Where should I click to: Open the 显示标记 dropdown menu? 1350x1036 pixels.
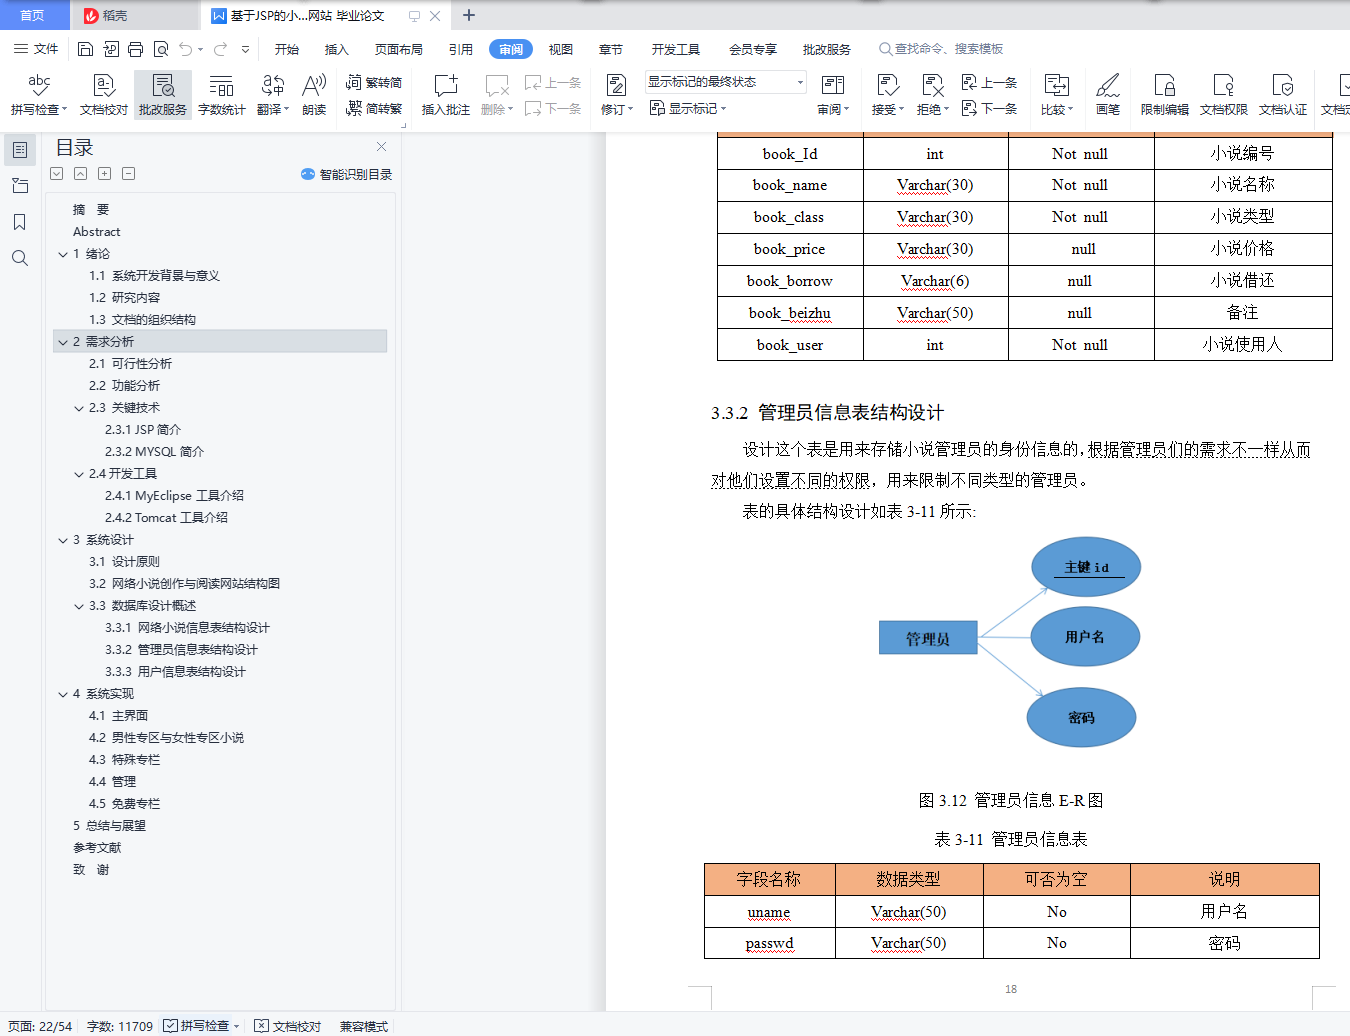[688, 108]
